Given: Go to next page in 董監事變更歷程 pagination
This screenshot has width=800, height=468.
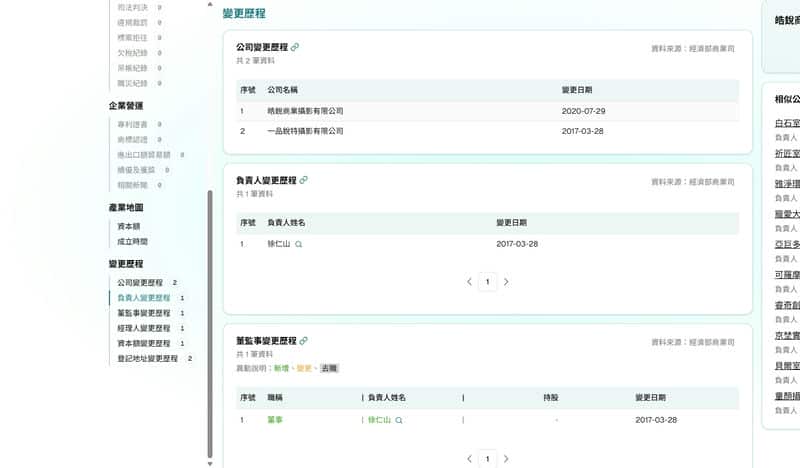Looking at the screenshot, I should pos(506,458).
